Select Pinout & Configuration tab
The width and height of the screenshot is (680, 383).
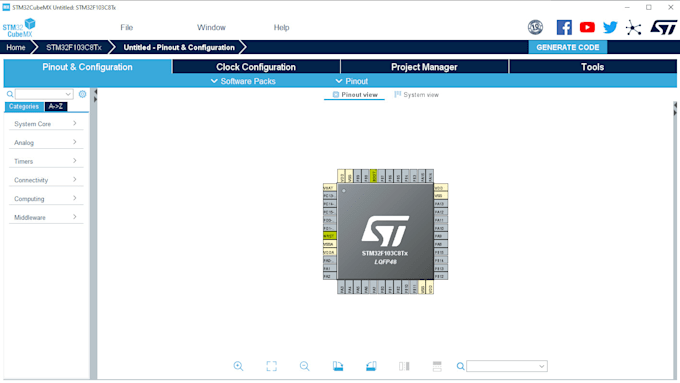88,67
